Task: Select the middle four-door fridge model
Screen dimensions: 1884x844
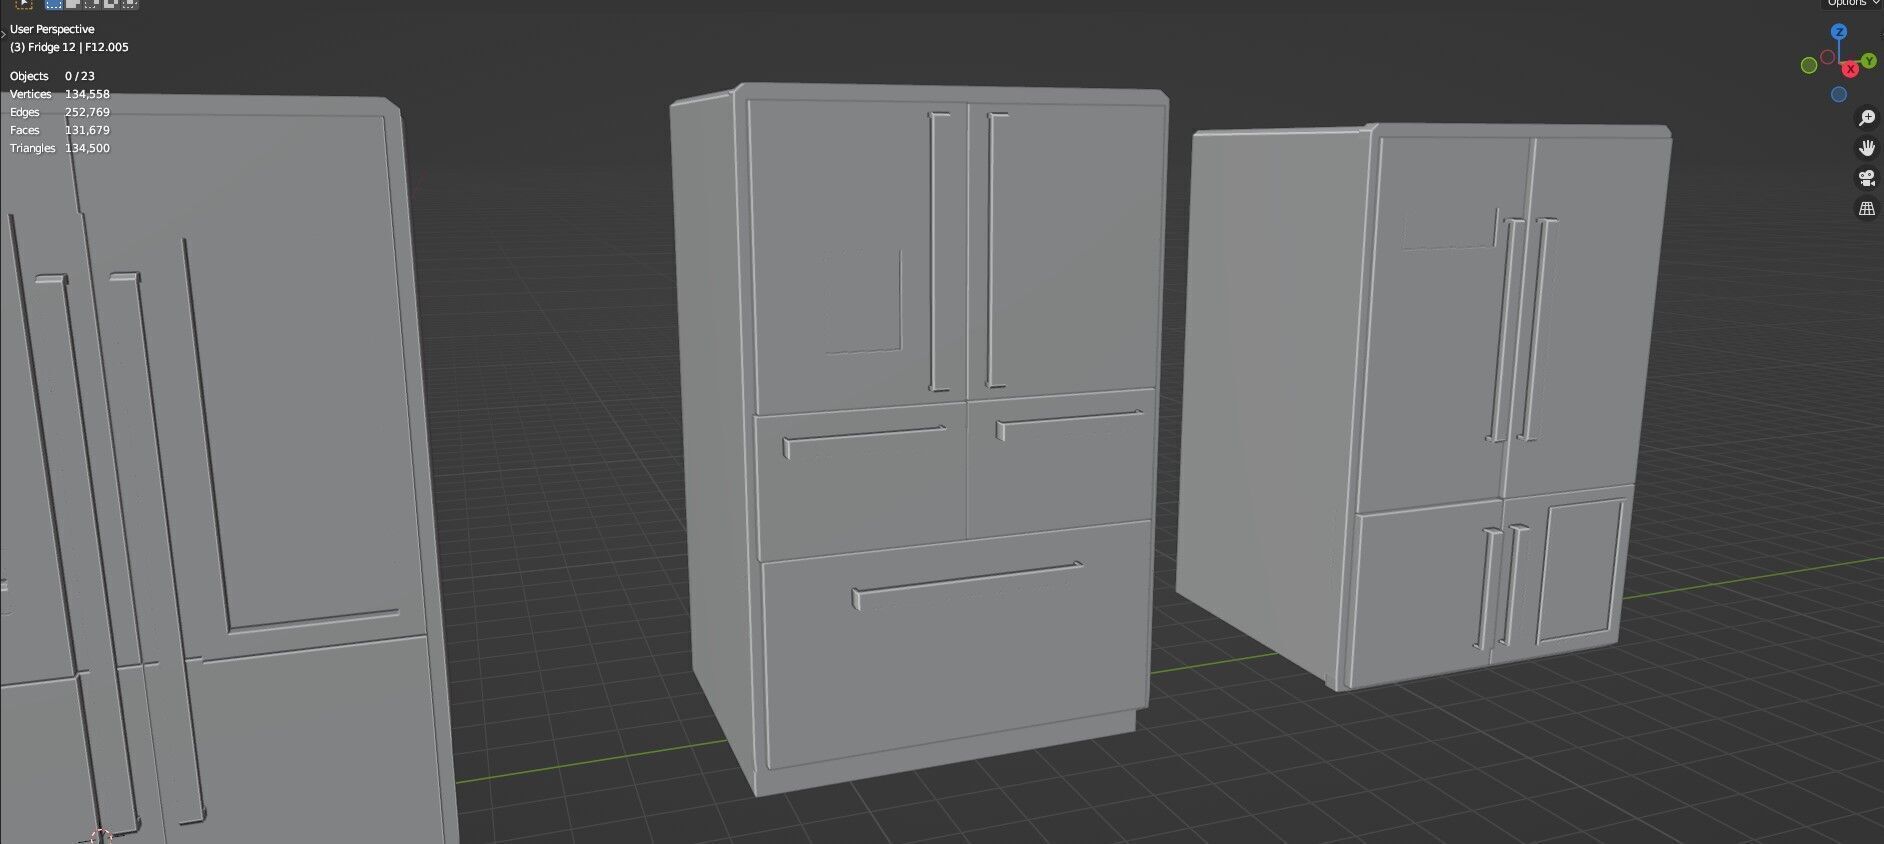Action: pos(920,440)
